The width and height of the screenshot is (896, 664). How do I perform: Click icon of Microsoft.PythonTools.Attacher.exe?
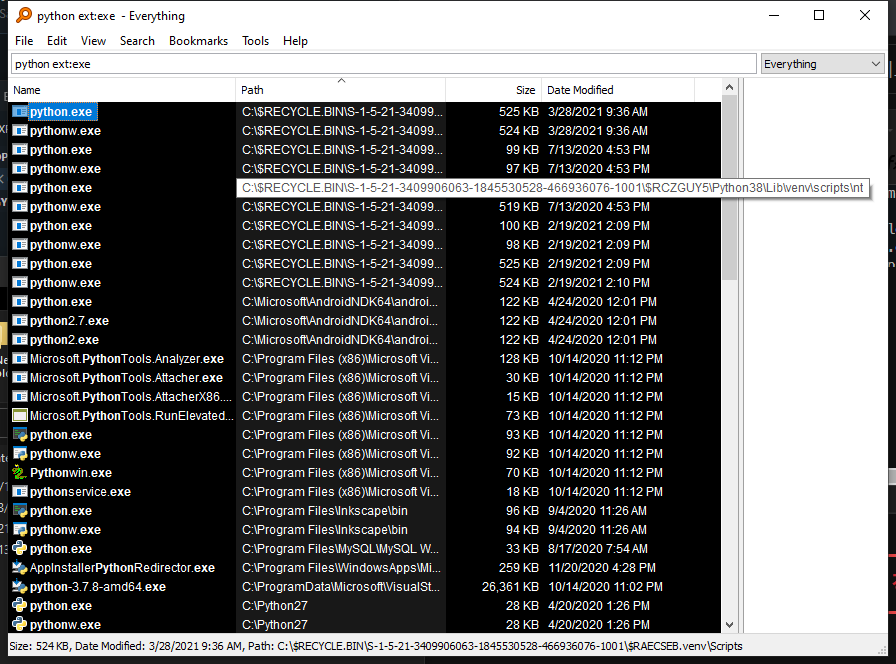[19, 377]
